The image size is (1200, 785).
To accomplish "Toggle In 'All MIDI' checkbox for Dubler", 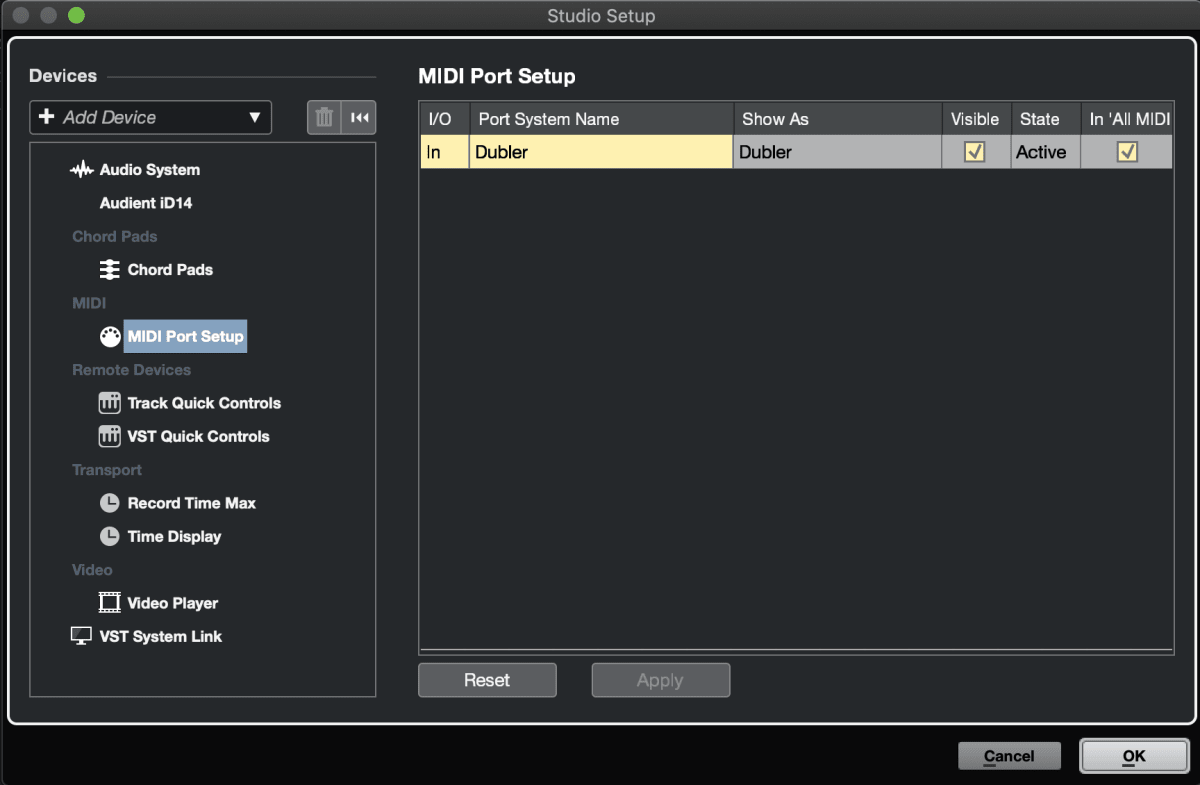I will (1128, 152).
